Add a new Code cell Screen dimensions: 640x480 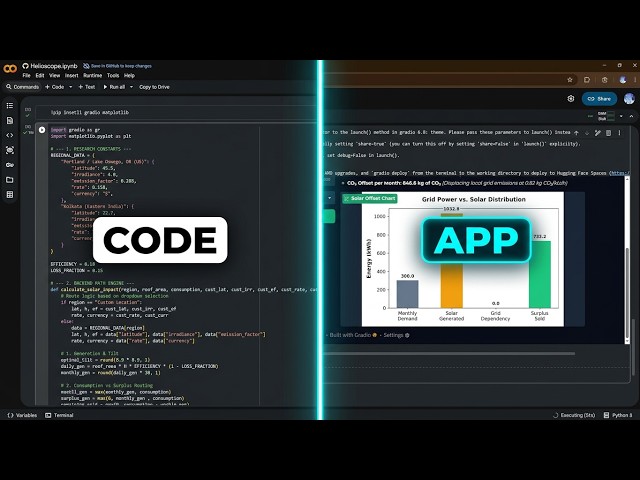tap(55, 87)
